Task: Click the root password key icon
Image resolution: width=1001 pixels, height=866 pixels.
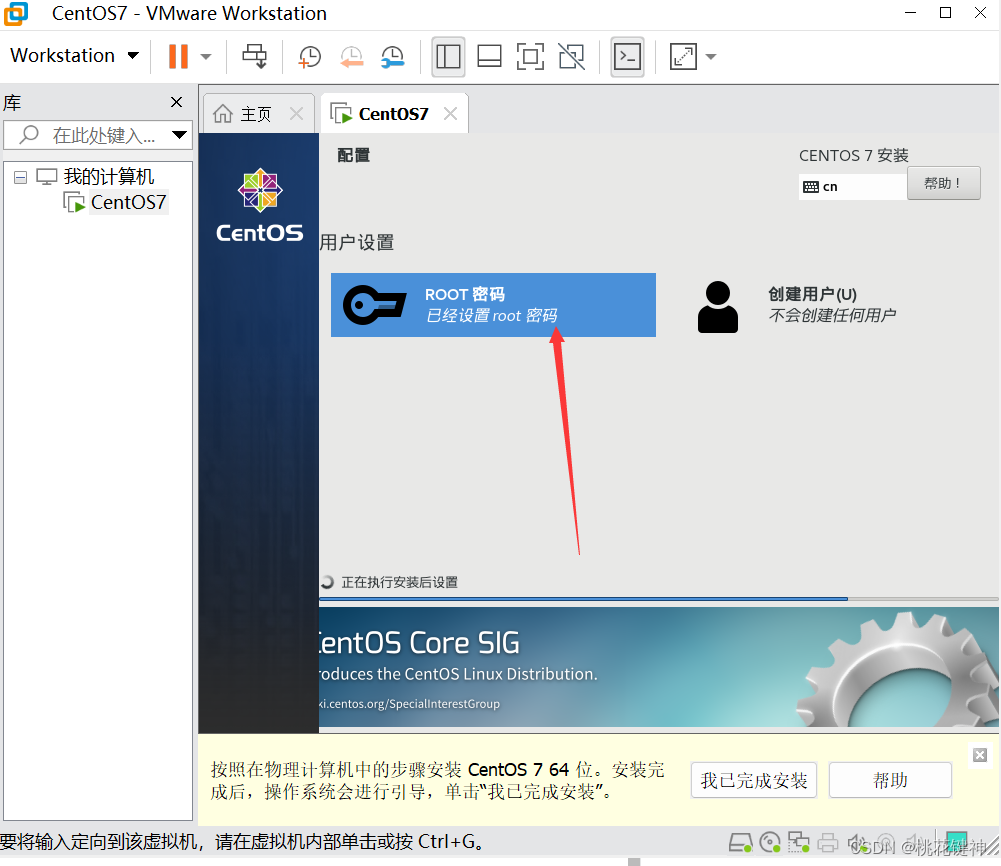Action: 375,304
